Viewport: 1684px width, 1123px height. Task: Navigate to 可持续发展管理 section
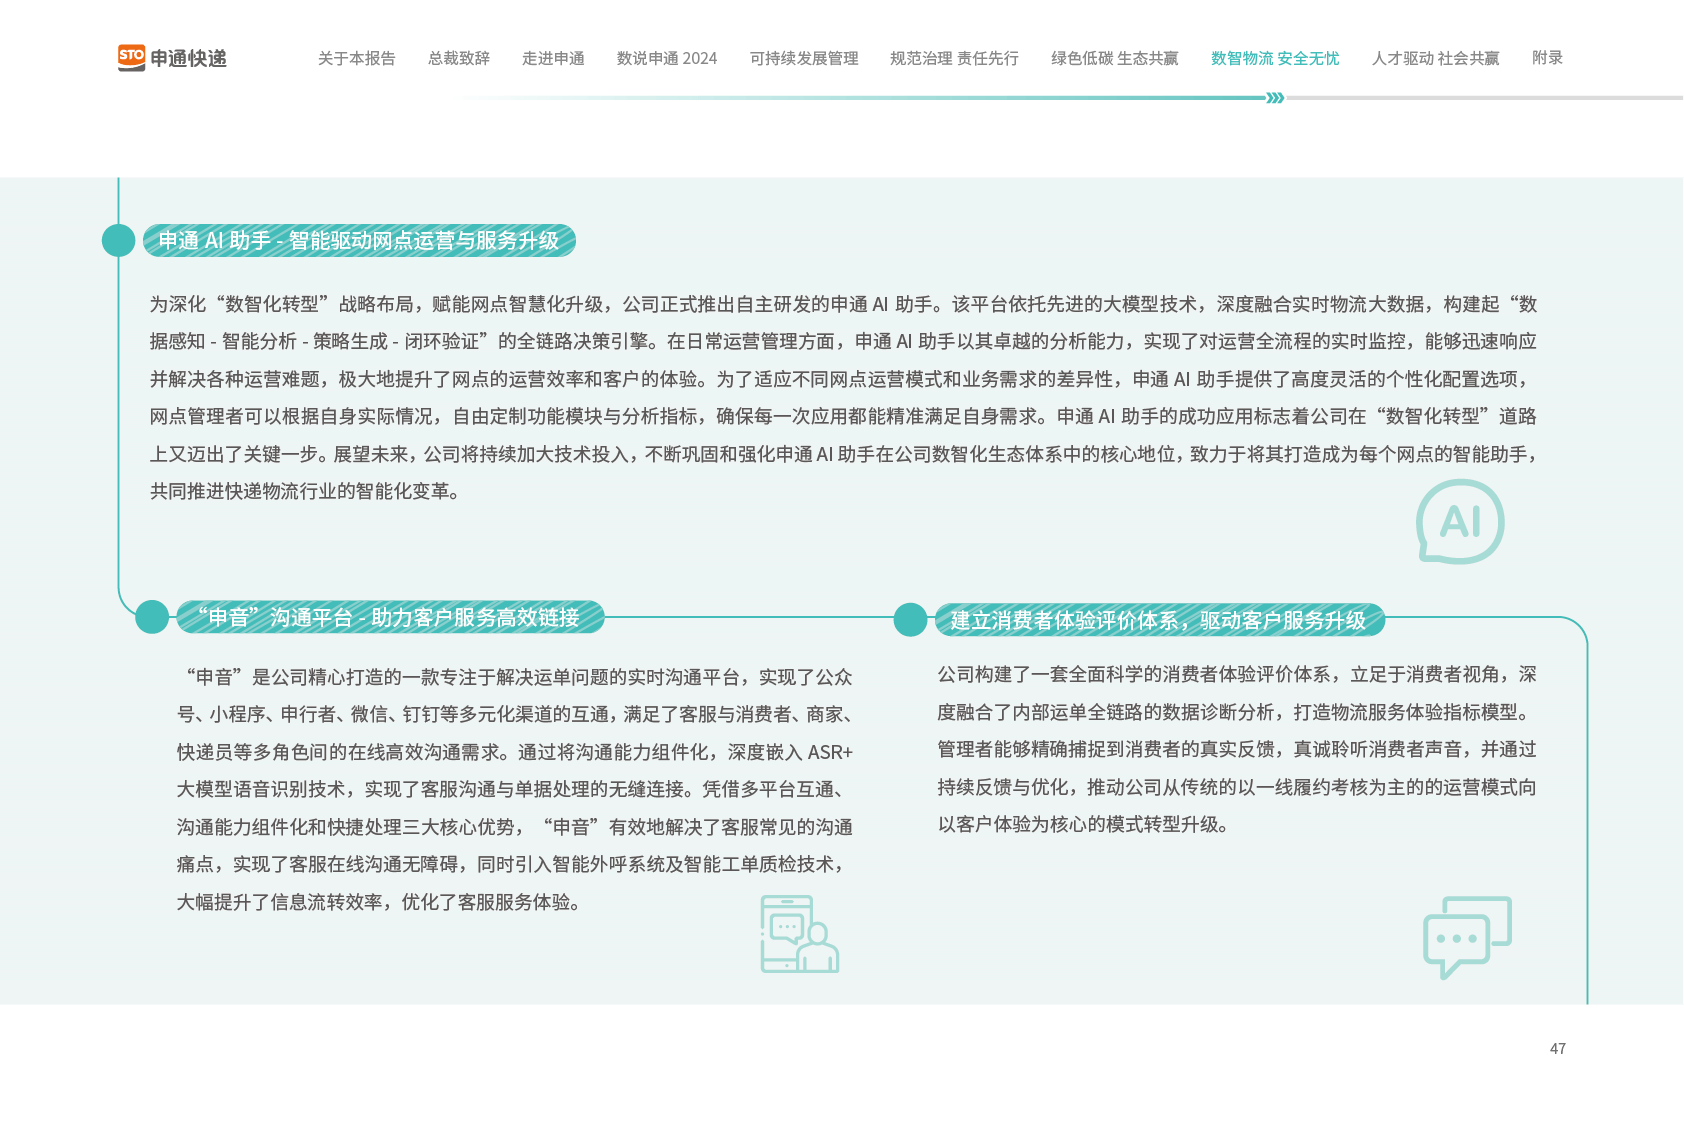pos(804,58)
